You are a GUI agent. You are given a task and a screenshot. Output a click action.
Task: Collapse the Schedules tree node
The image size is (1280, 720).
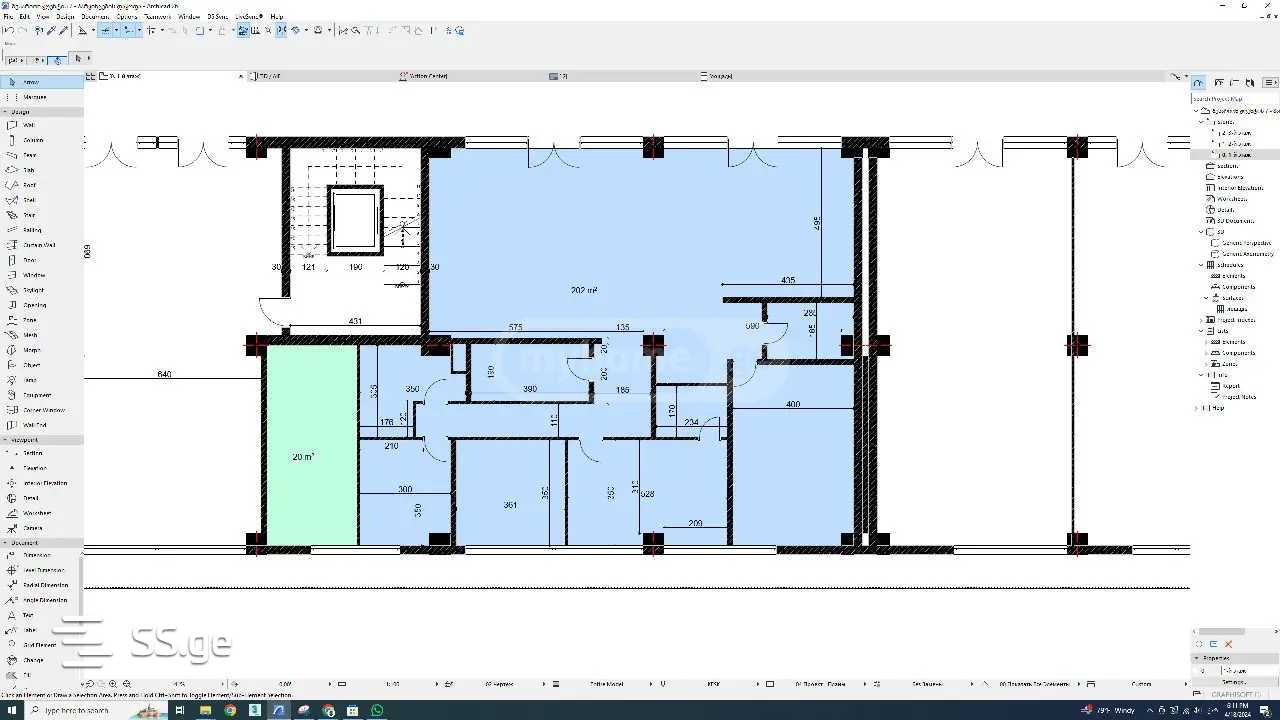coord(1202,265)
